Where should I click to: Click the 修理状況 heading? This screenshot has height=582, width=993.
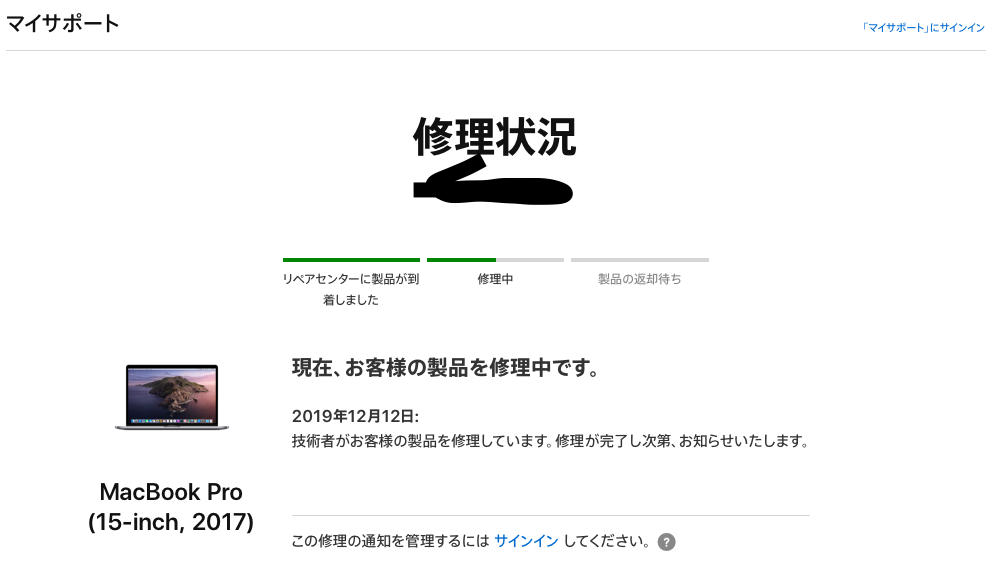(x=495, y=136)
